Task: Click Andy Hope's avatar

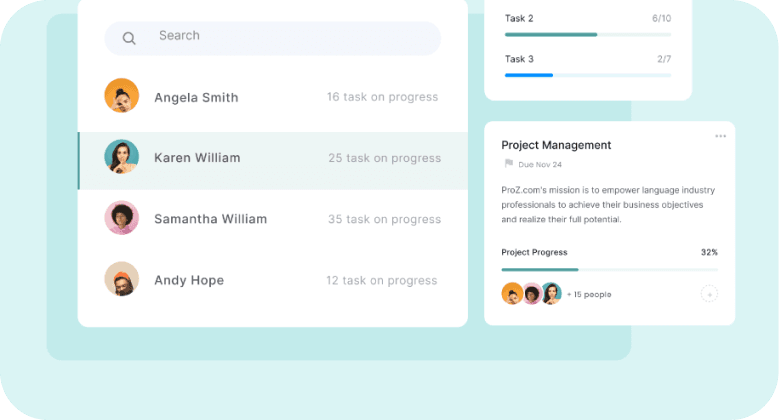Action: (x=121, y=279)
